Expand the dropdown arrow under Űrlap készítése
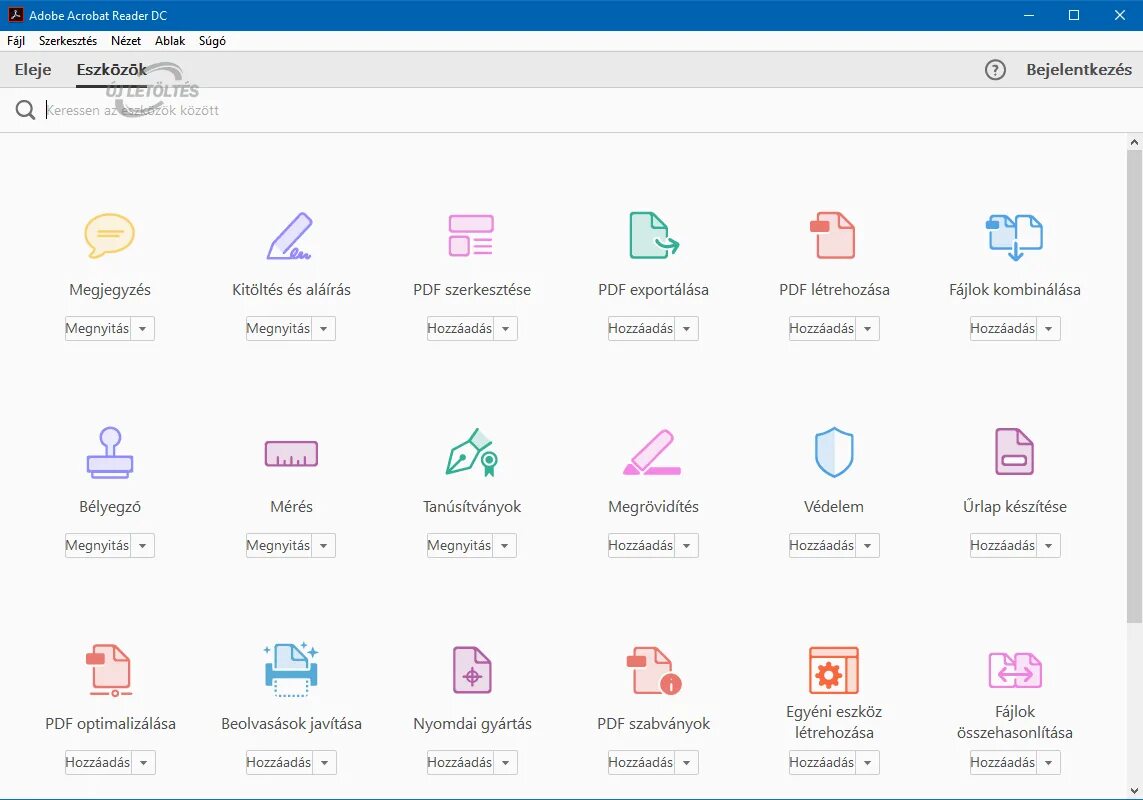 pos(1049,545)
